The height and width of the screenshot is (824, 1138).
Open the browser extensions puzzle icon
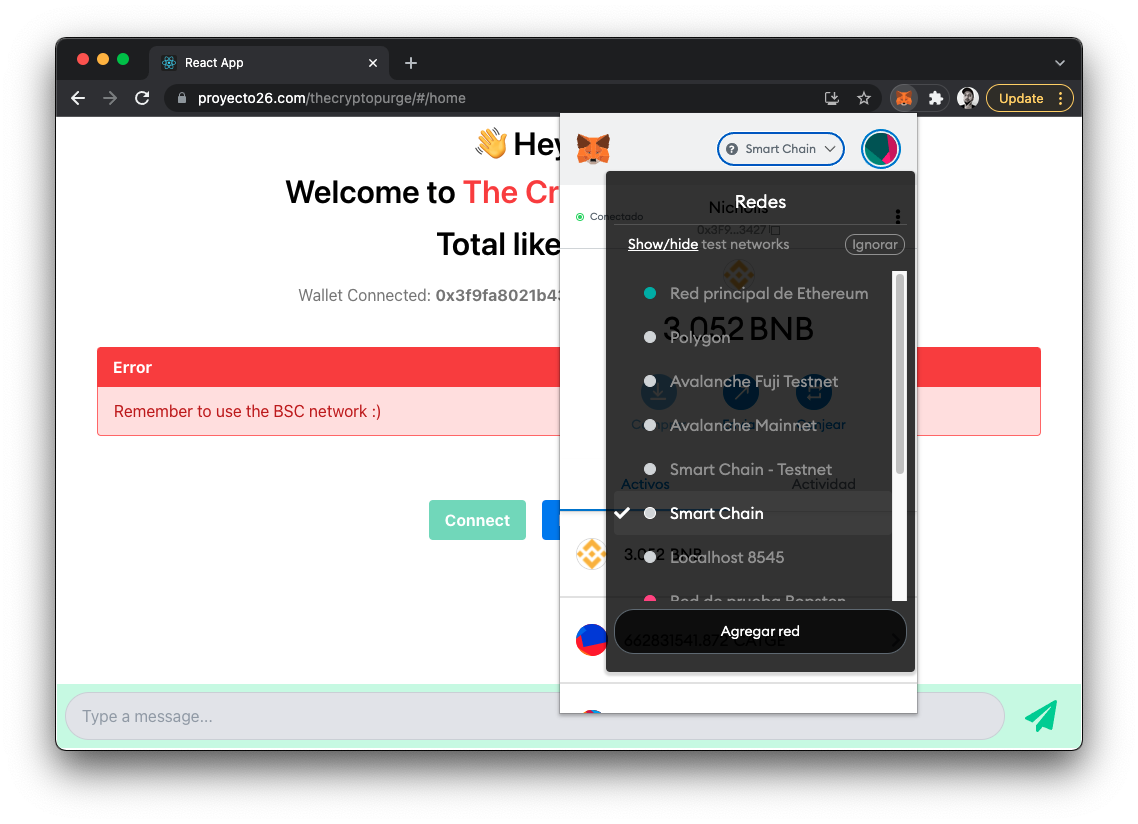pyautogui.click(x=936, y=98)
